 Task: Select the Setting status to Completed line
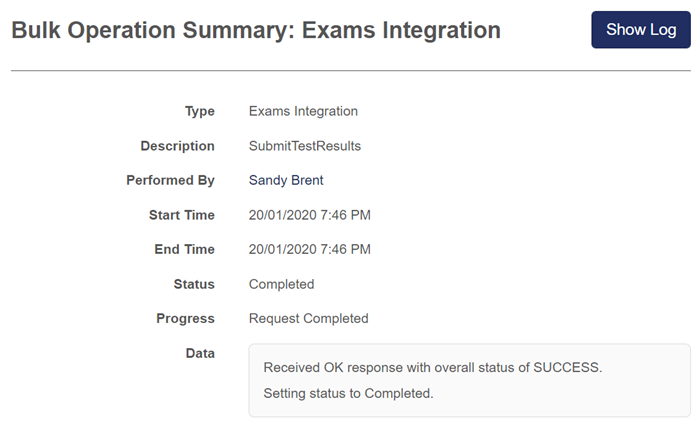coord(348,393)
